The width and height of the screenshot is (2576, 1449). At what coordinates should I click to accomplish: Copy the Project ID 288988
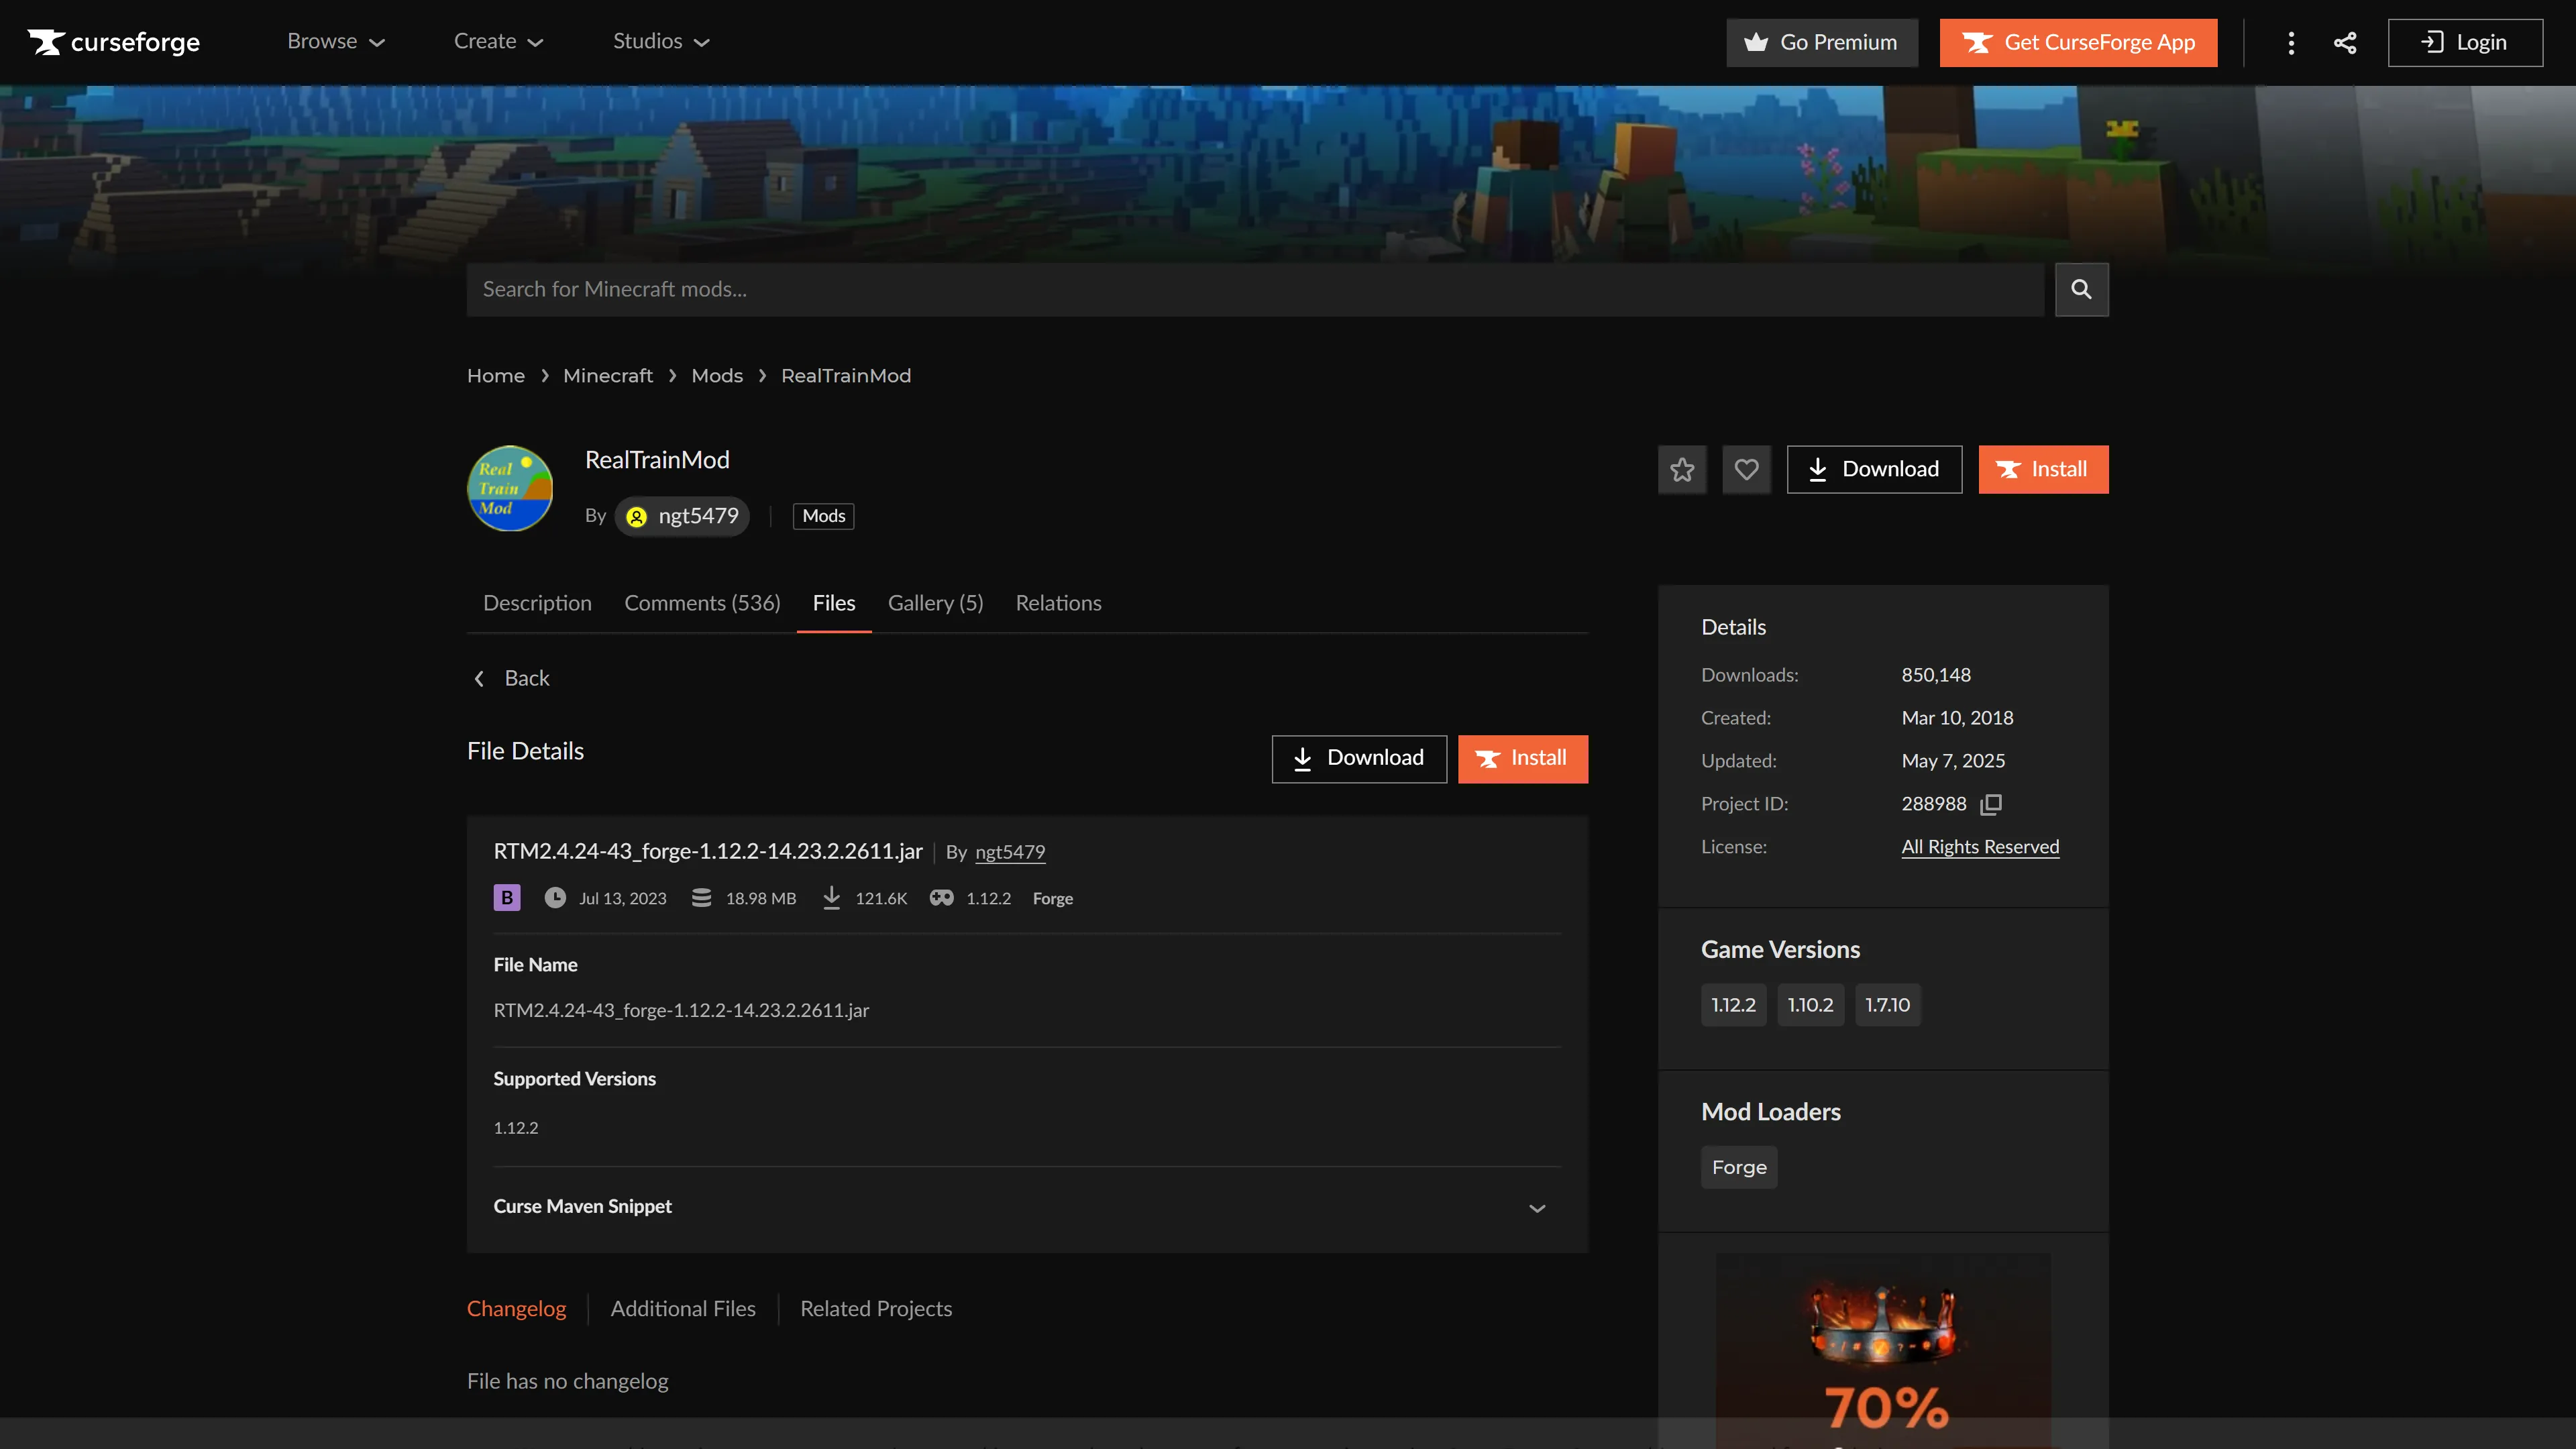pyautogui.click(x=1991, y=804)
